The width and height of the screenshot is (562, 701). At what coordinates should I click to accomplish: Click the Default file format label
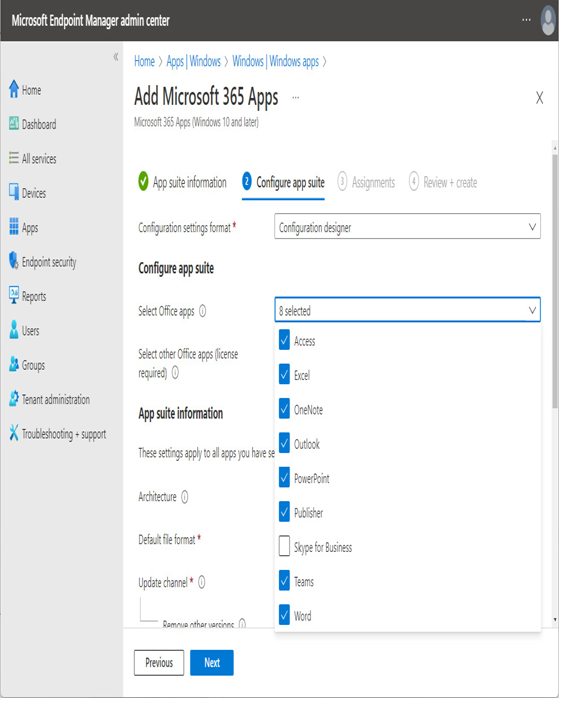[167, 542]
